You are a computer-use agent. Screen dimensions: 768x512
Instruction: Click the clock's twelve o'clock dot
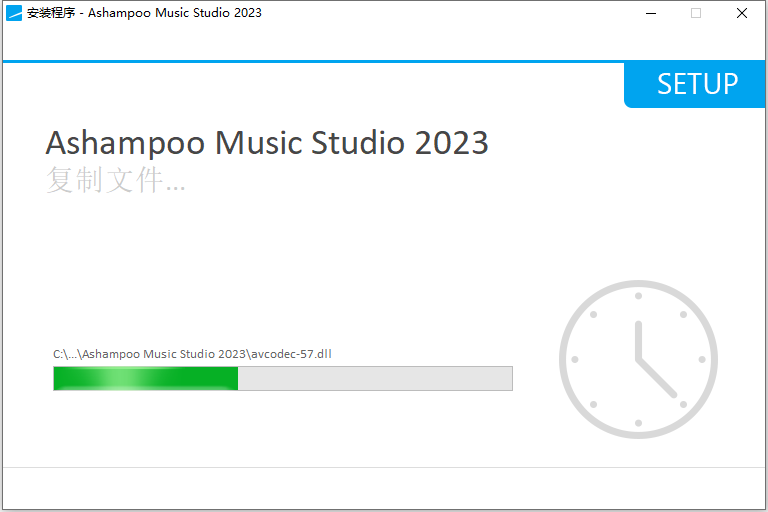tap(638, 296)
